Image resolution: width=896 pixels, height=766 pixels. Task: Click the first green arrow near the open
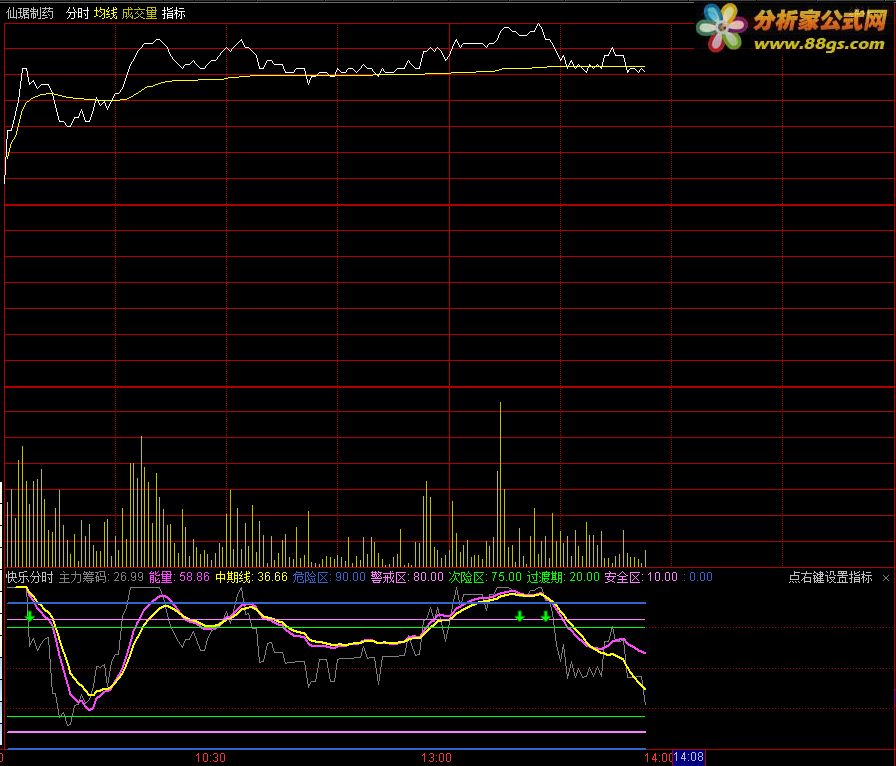(x=30, y=616)
